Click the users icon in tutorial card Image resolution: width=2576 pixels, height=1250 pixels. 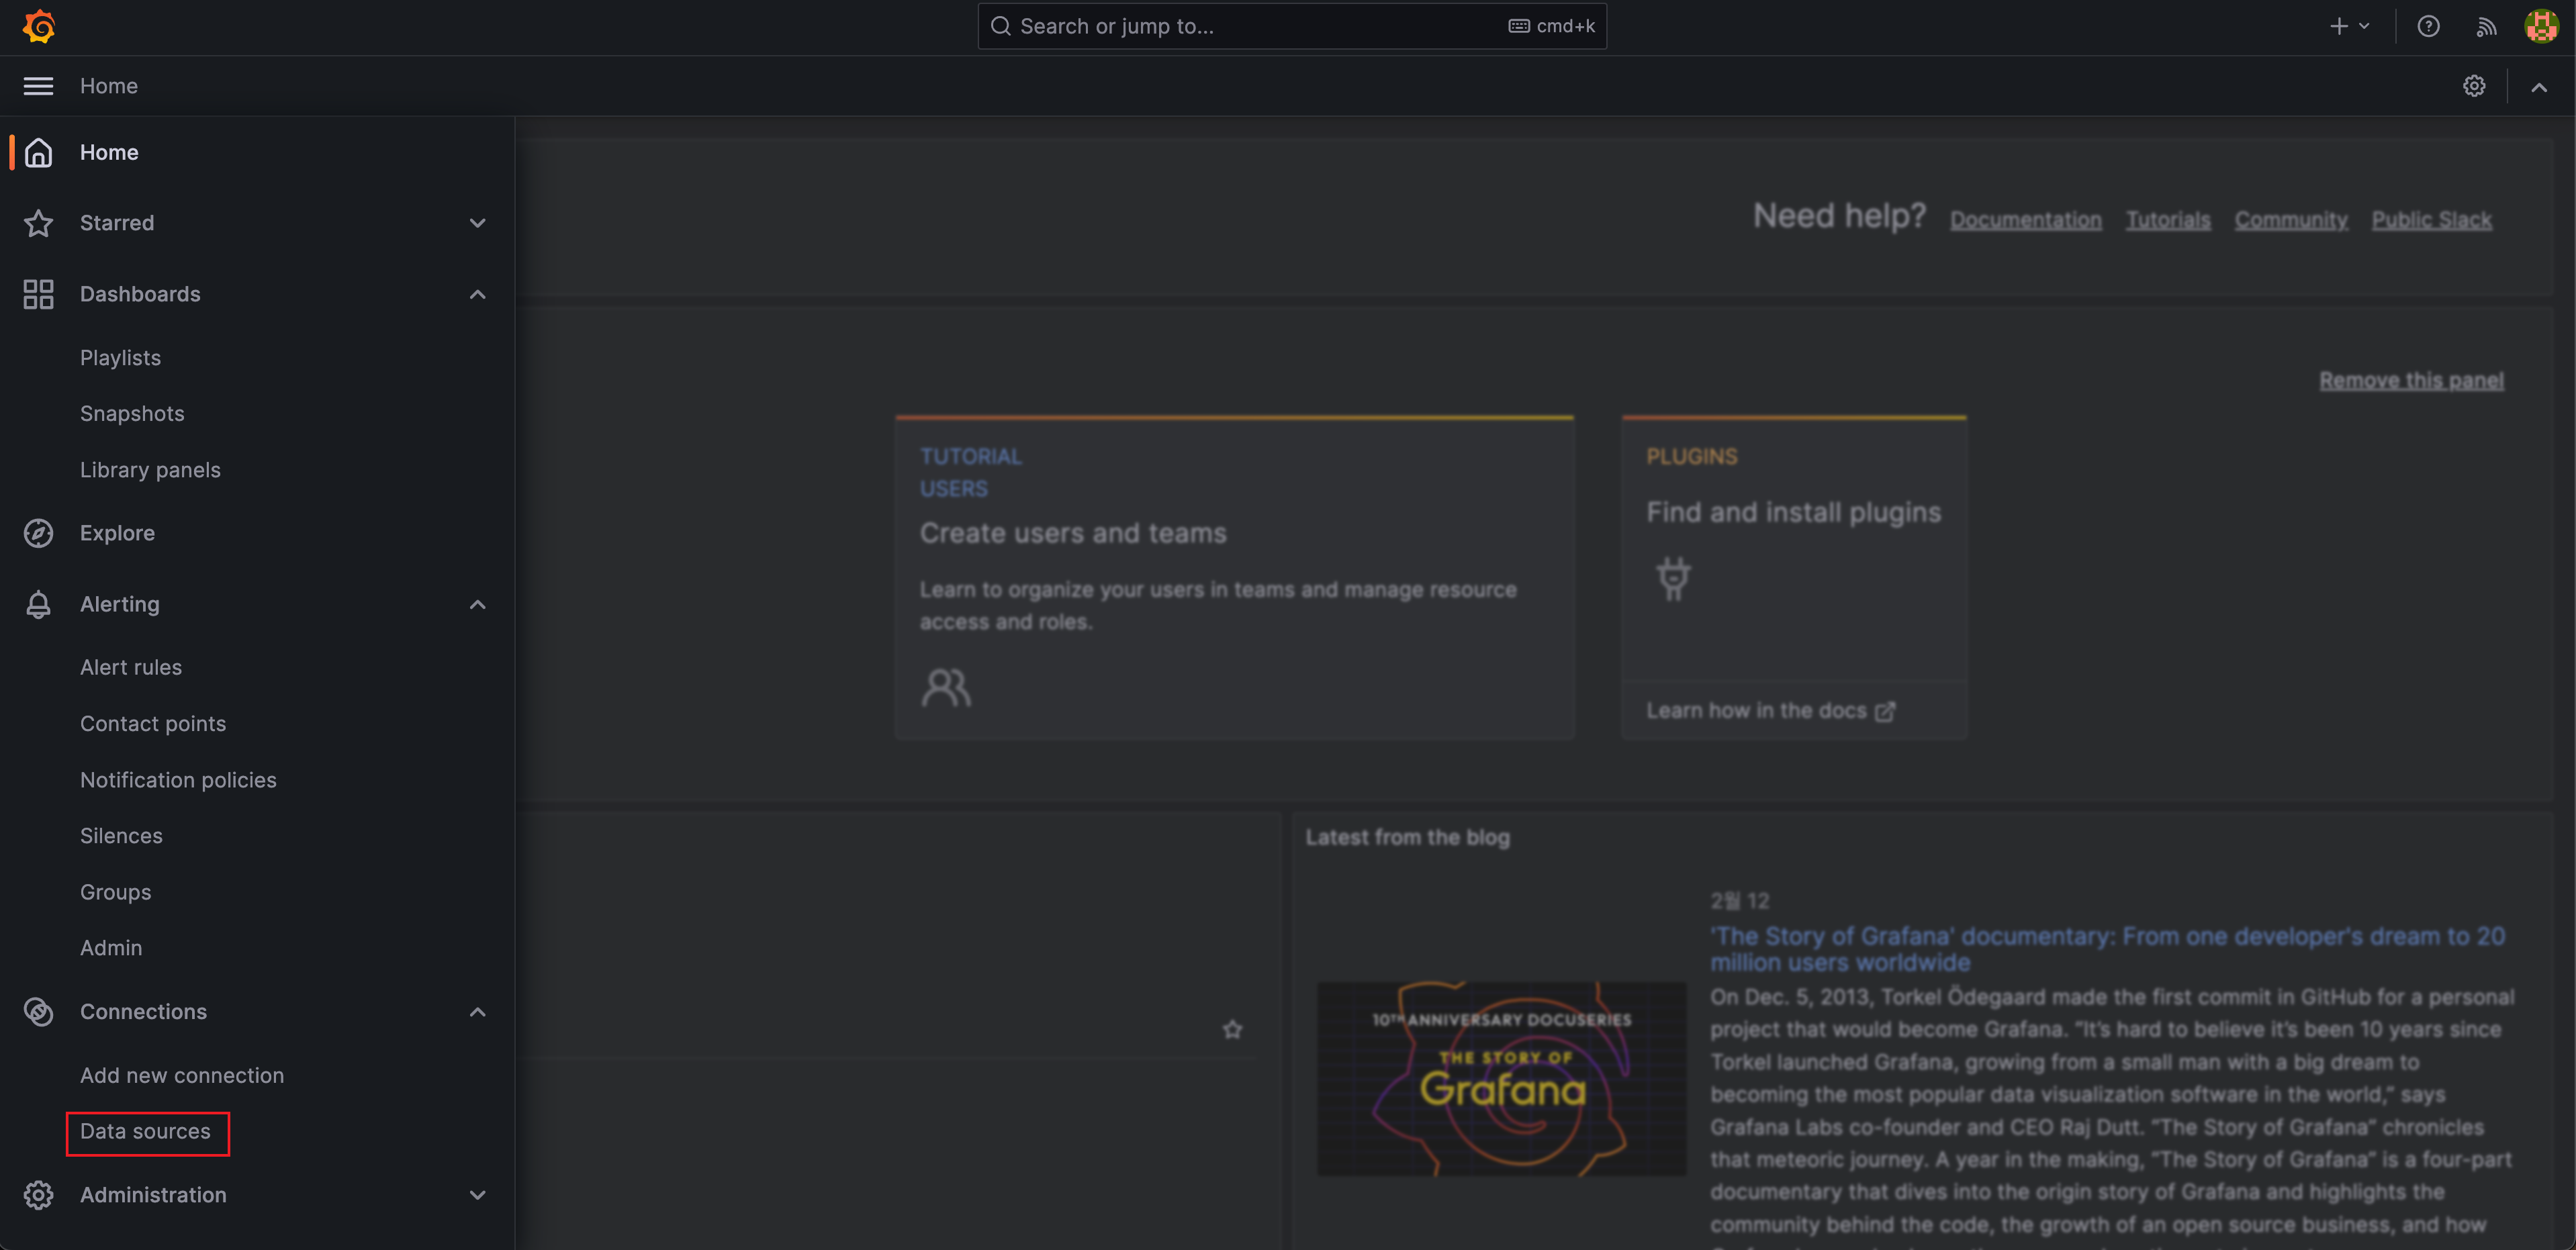click(946, 688)
